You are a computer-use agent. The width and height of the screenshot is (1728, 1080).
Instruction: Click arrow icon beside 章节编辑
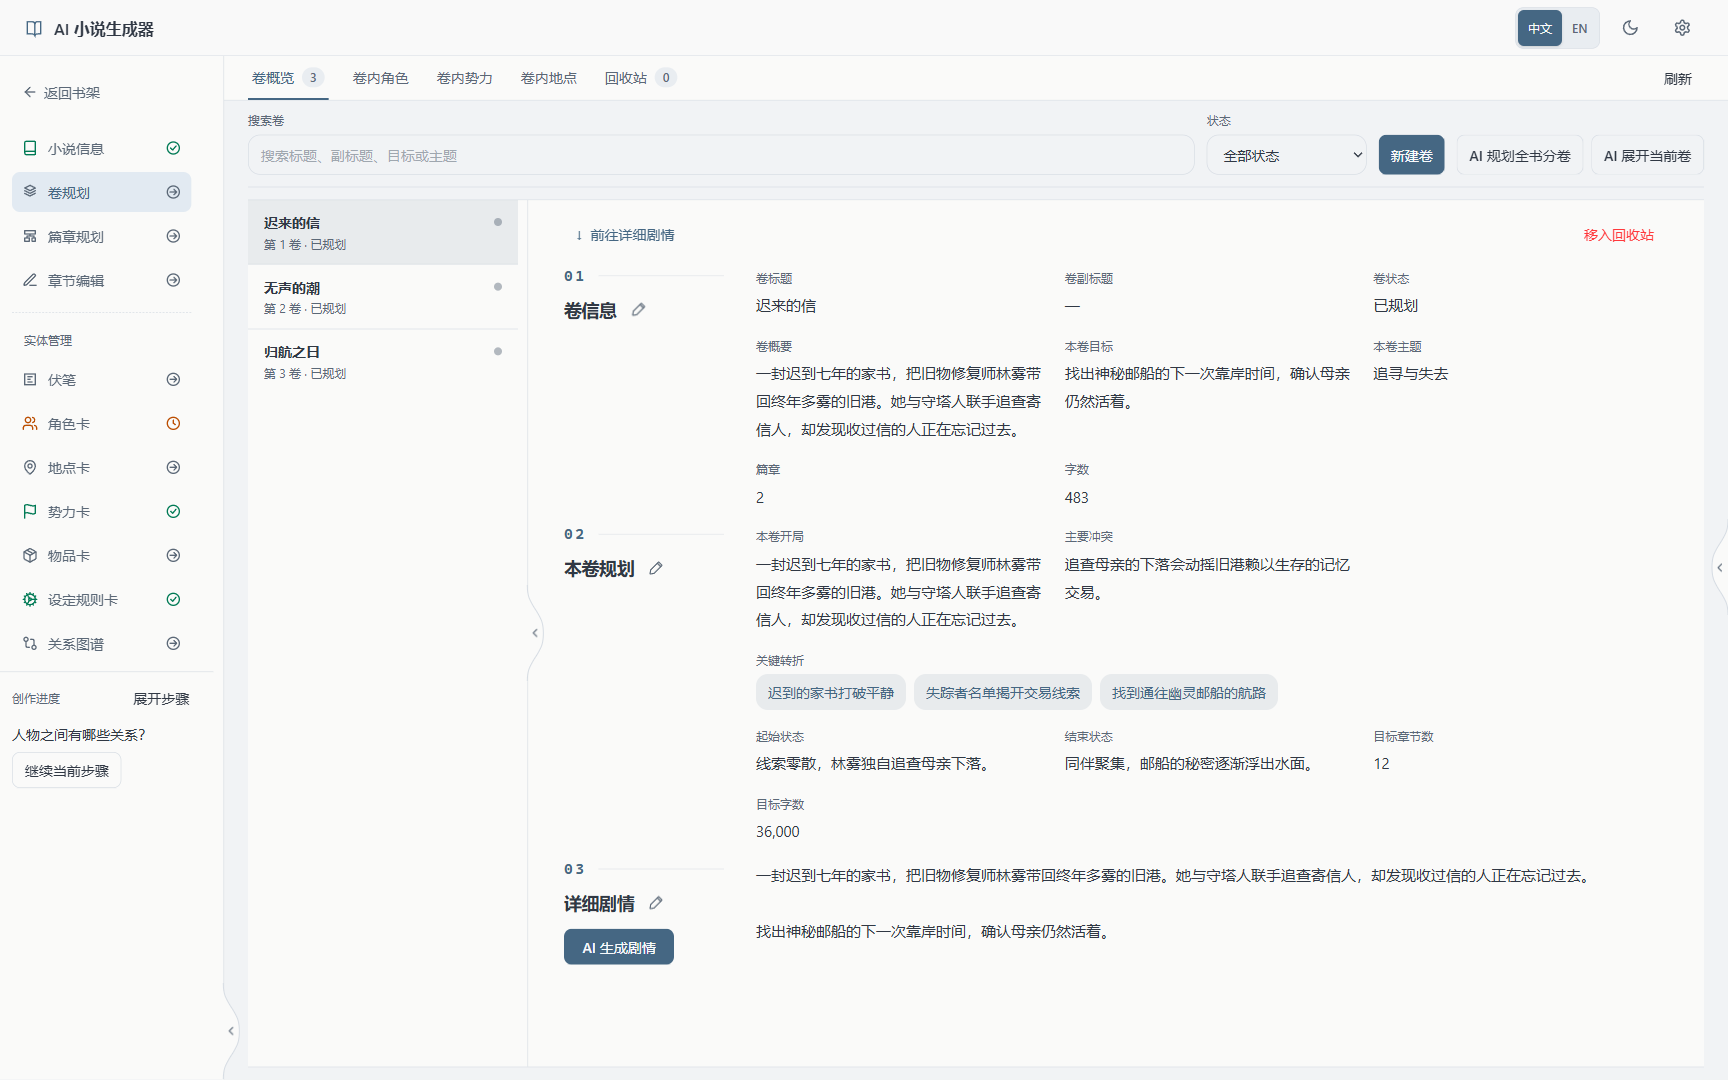[173, 281]
